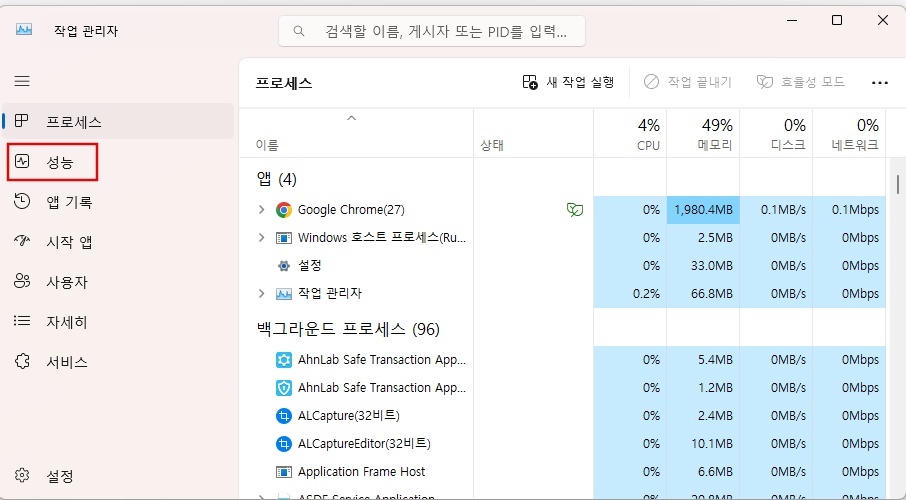The width and height of the screenshot is (906, 500).
Task: Expand the Windows 호스트 프로세스 group
Action: pos(261,238)
